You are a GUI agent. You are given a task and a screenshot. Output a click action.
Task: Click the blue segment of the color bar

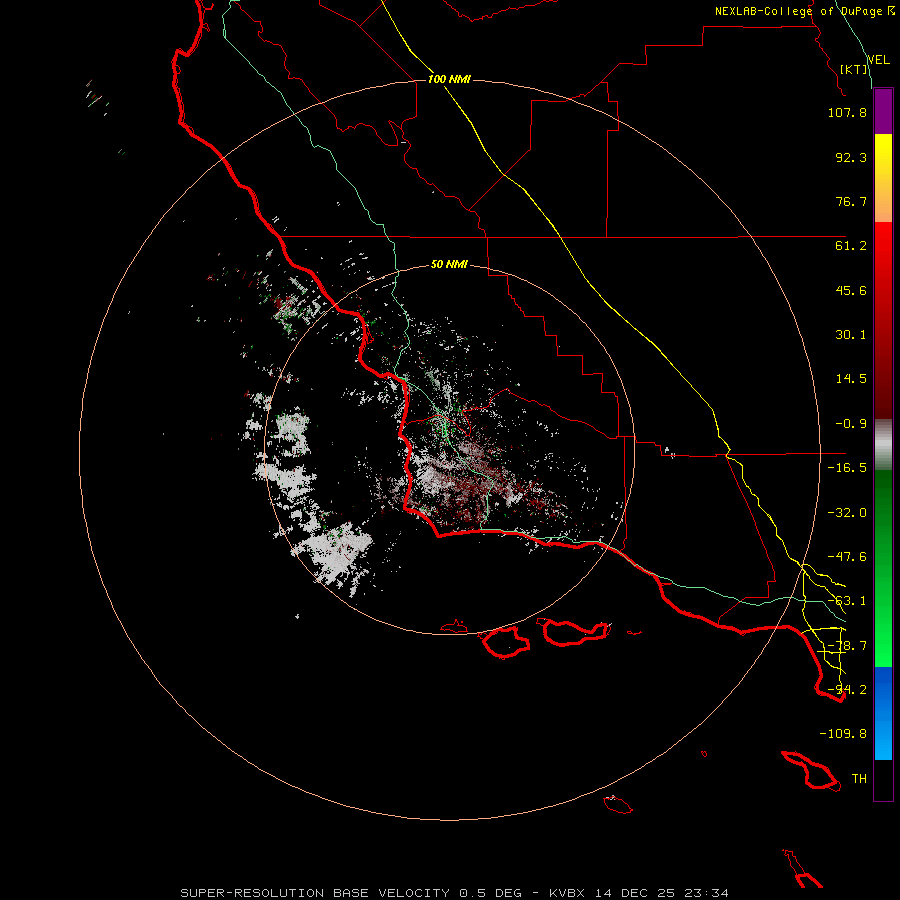[x=883, y=713]
